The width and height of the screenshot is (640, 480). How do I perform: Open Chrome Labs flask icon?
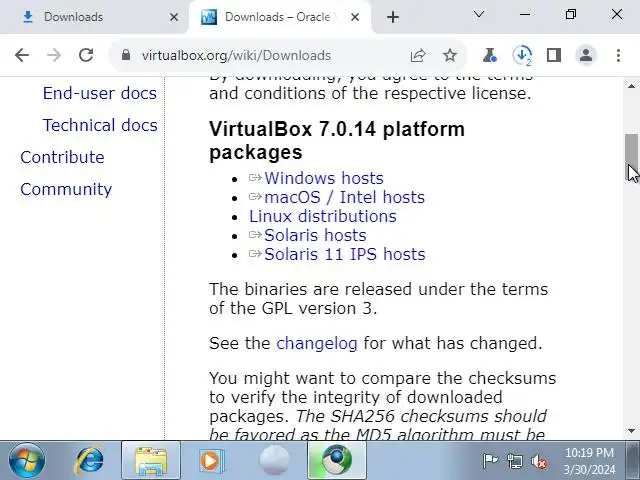pyautogui.click(x=489, y=55)
